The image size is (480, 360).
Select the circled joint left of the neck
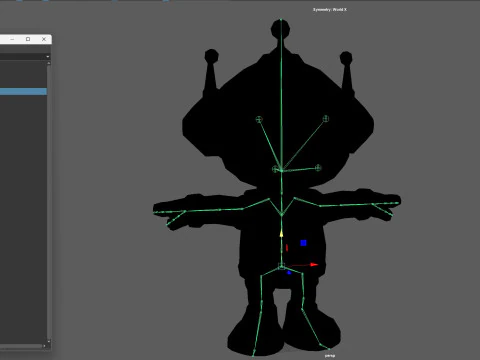(x=275, y=169)
